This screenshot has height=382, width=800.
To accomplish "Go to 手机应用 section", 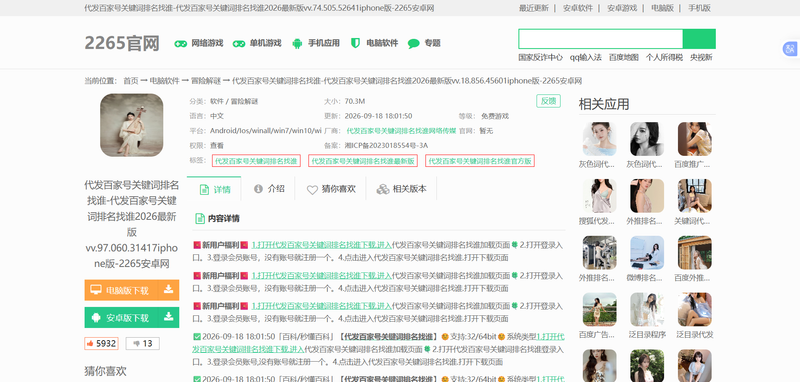I will [323, 43].
